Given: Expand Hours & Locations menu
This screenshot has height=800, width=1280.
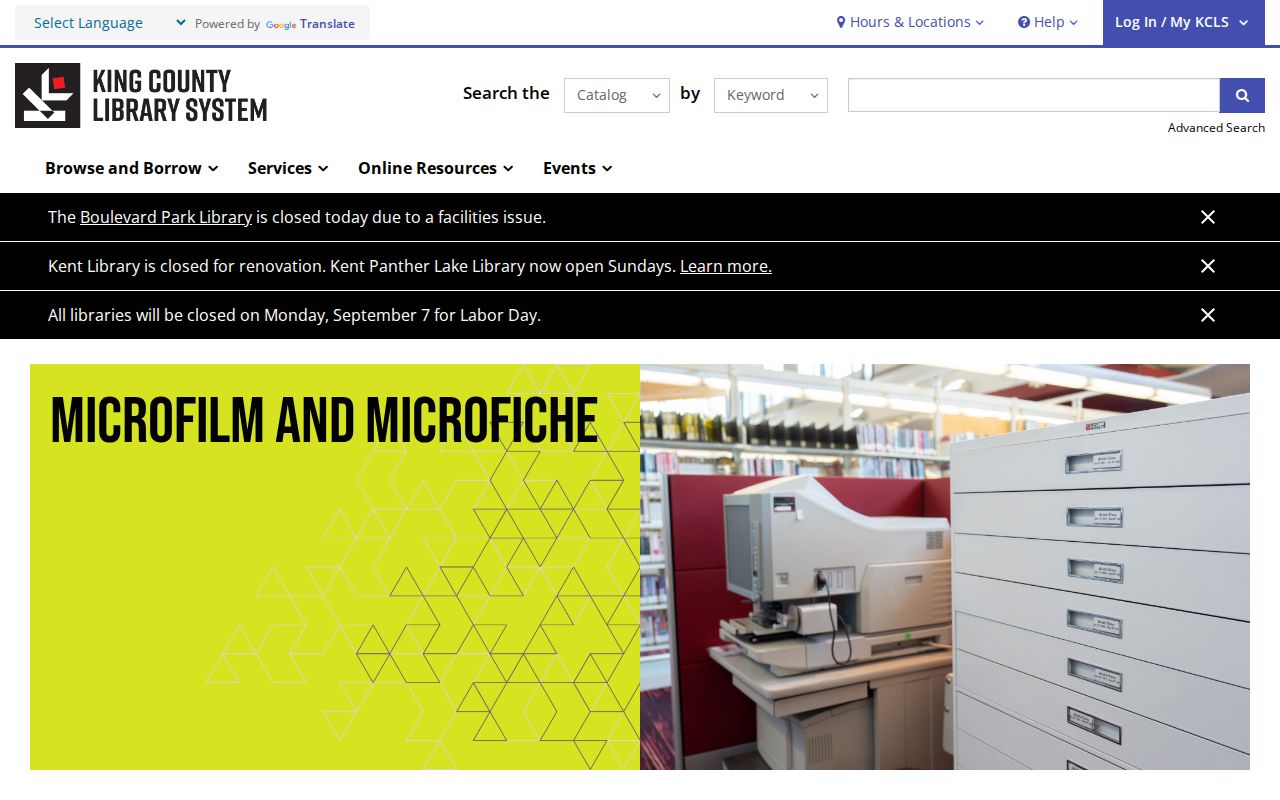Looking at the screenshot, I should pyautogui.click(x=910, y=22).
